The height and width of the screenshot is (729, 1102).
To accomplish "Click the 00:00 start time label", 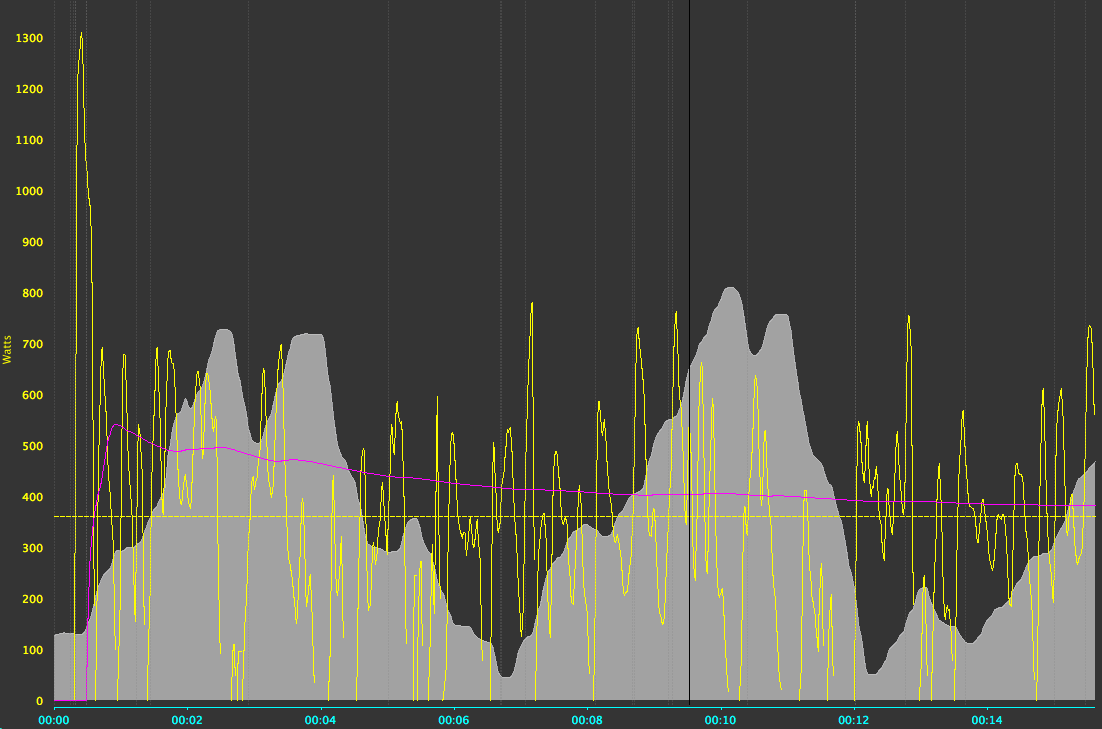I will pyautogui.click(x=54, y=719).
